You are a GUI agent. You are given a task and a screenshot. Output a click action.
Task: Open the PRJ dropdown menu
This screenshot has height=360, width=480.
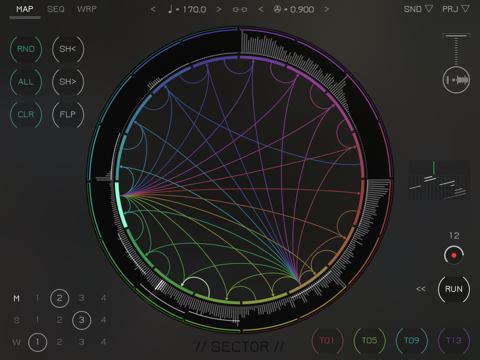456,9
